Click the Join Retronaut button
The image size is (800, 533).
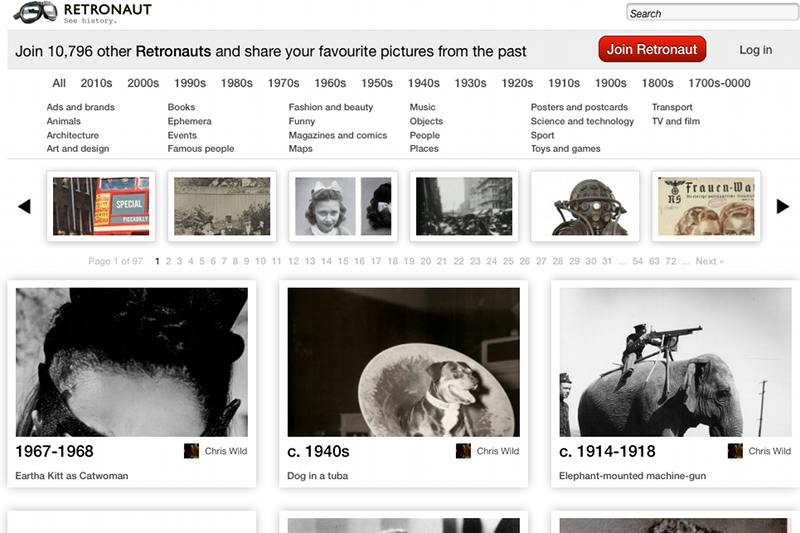[x=652, y=49]
